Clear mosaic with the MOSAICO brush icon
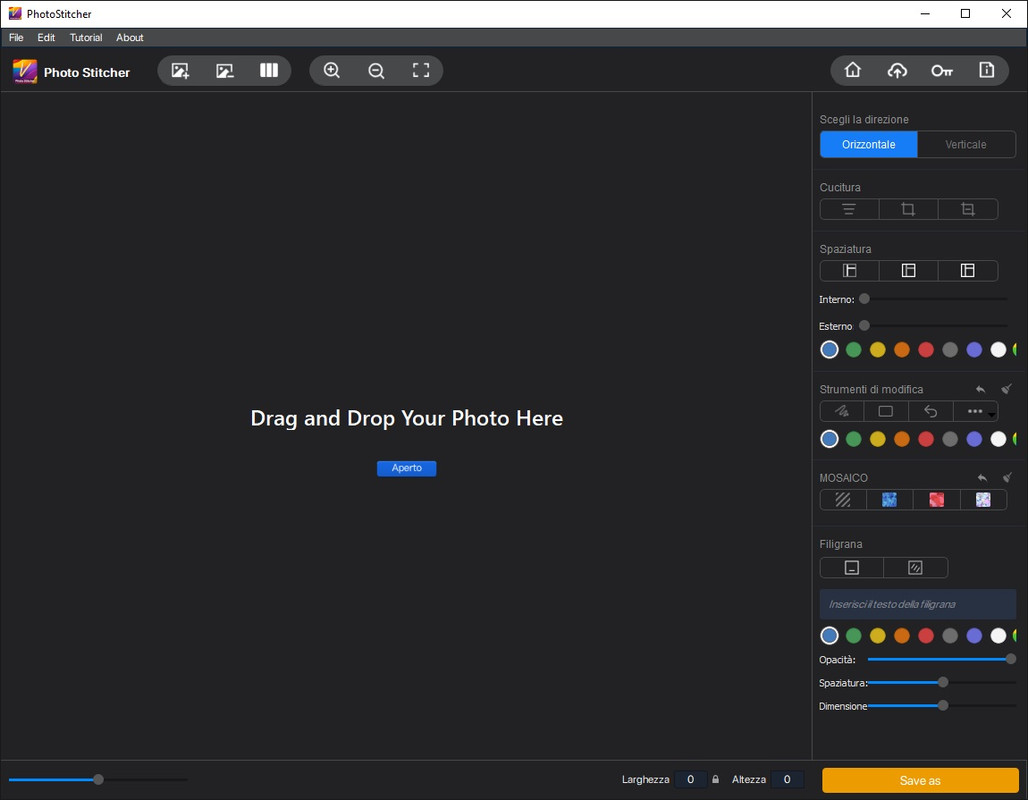 (x=1007, y=477)
